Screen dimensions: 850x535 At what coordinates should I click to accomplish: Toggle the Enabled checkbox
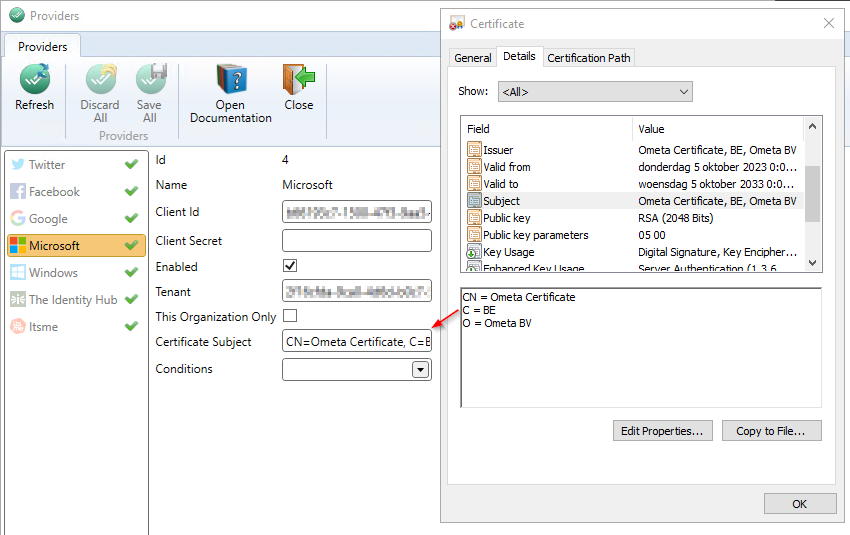coord(290,266)
